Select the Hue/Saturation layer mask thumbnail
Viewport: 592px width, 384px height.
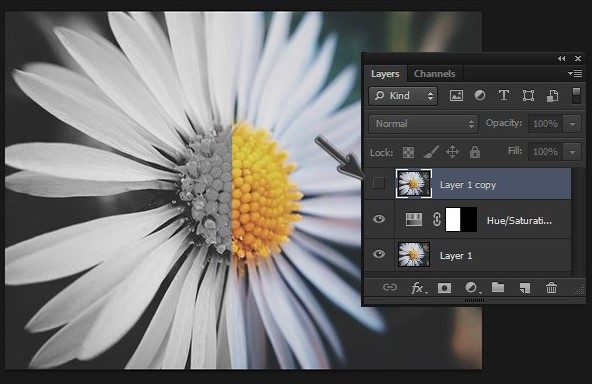point(461,219)
